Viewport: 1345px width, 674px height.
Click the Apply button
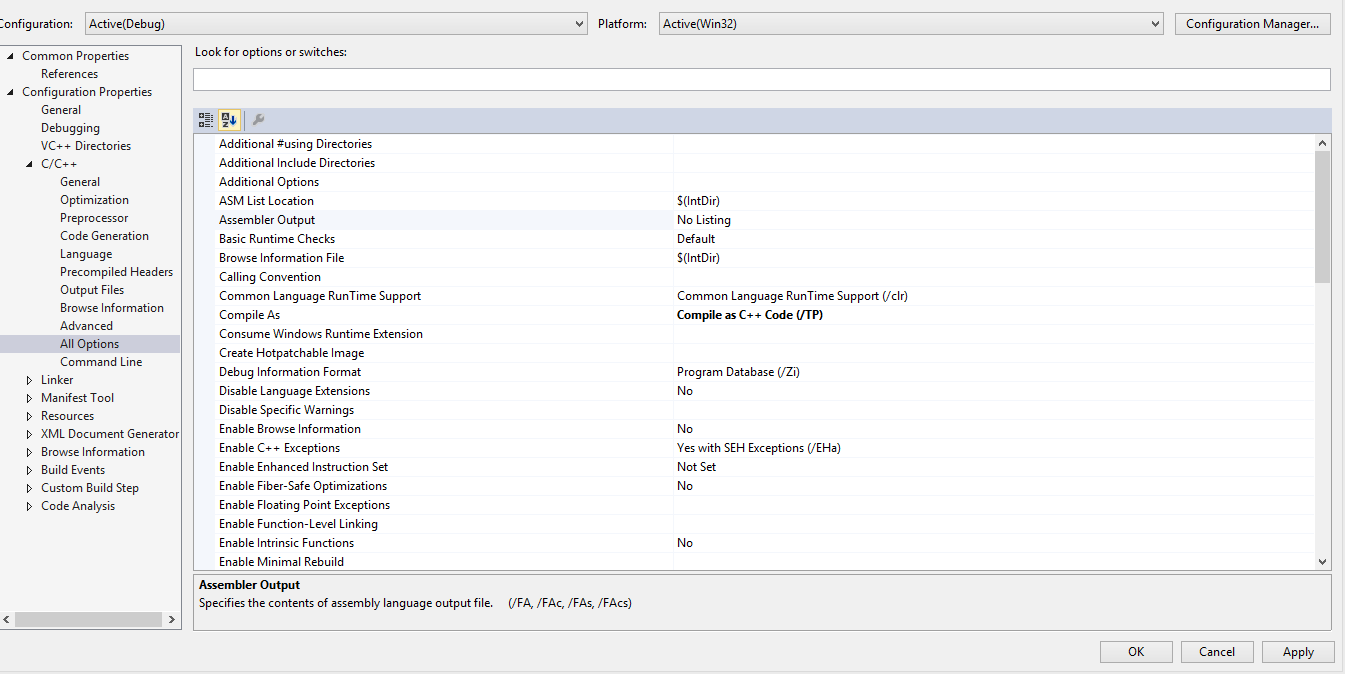(1298, 651)
